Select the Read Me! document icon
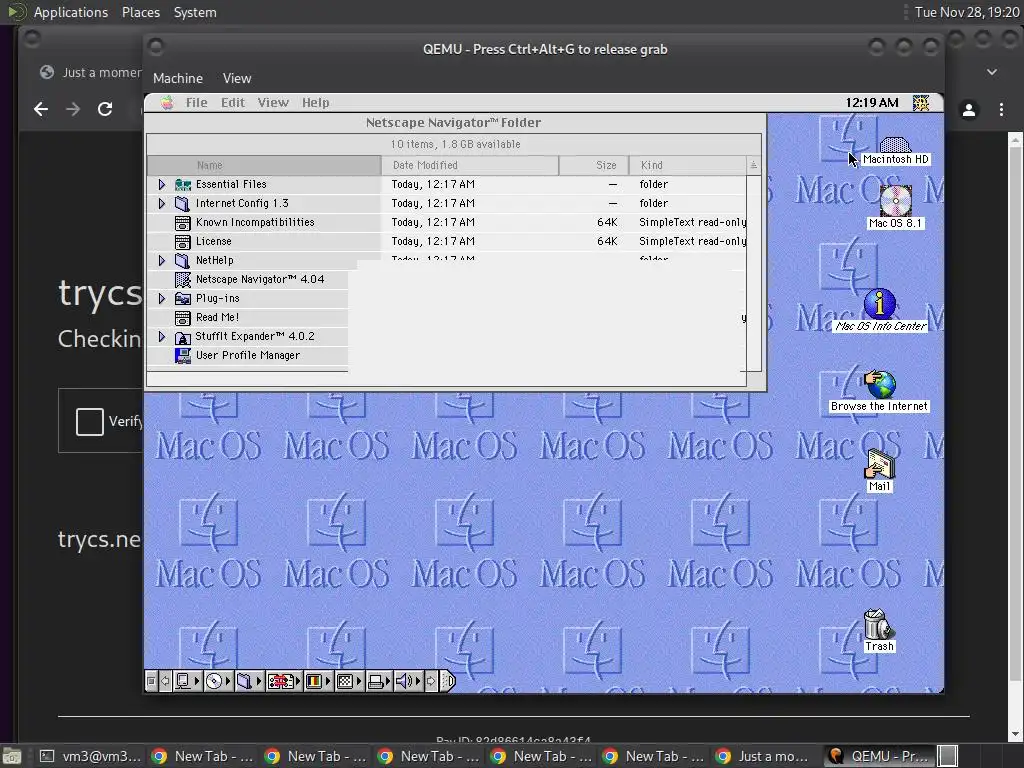 tap(183, 317)
